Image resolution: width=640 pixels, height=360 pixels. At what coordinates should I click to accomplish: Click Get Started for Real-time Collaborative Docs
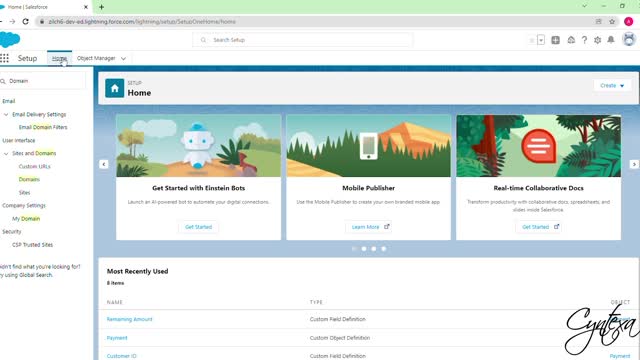539,227
